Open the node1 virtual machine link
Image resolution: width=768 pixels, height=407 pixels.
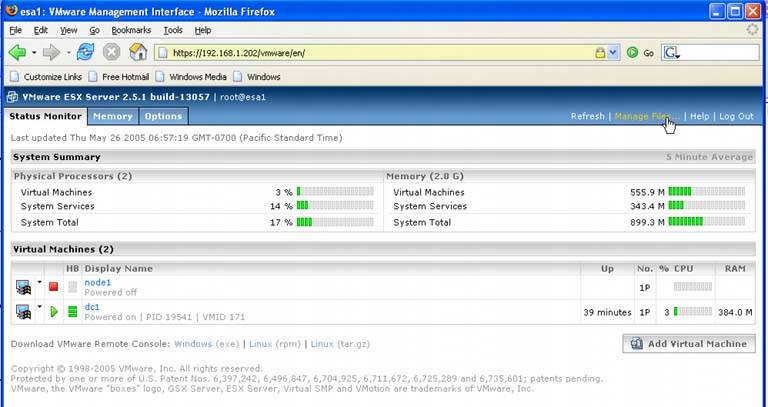click(97, 283)
